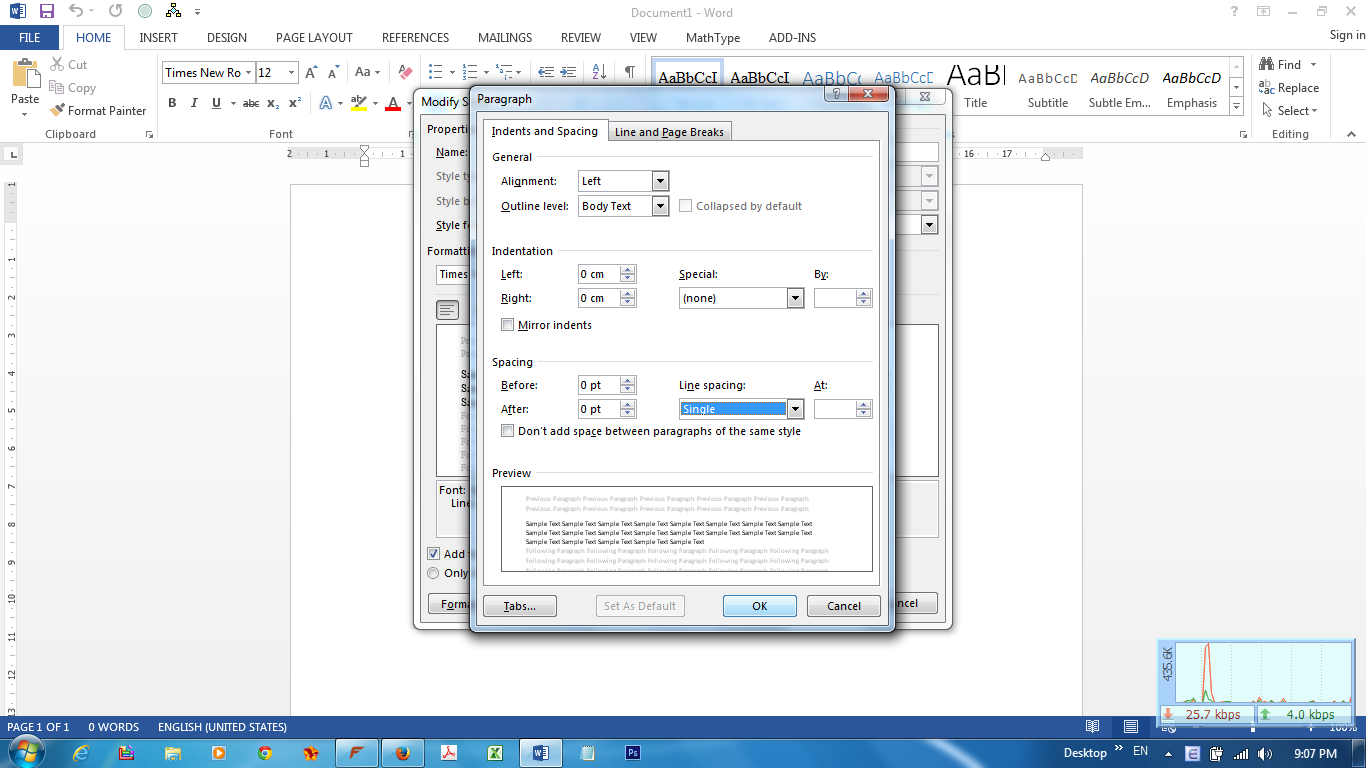
Task: Click the Paste clipboard icon
Action: click(x=25, y=74)
